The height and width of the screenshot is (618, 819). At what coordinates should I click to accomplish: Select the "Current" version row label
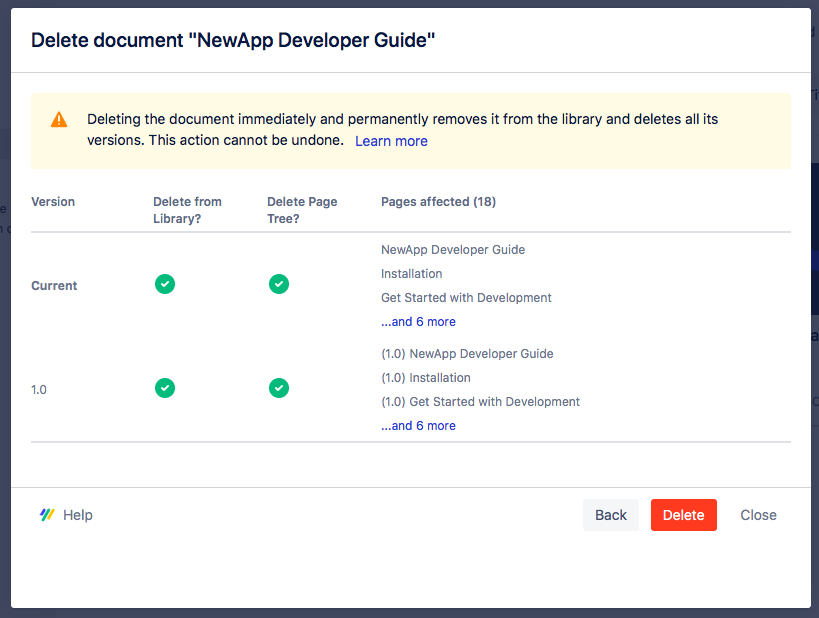[54, 286]
